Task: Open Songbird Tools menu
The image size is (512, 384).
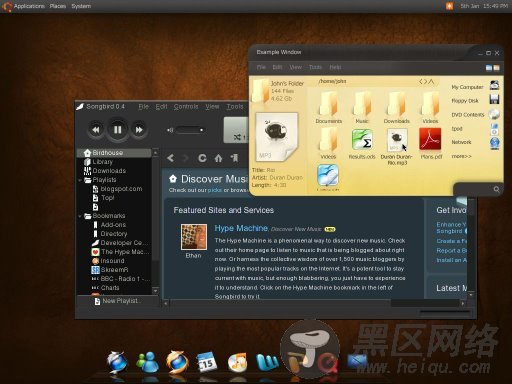Action: pos(235,106)
